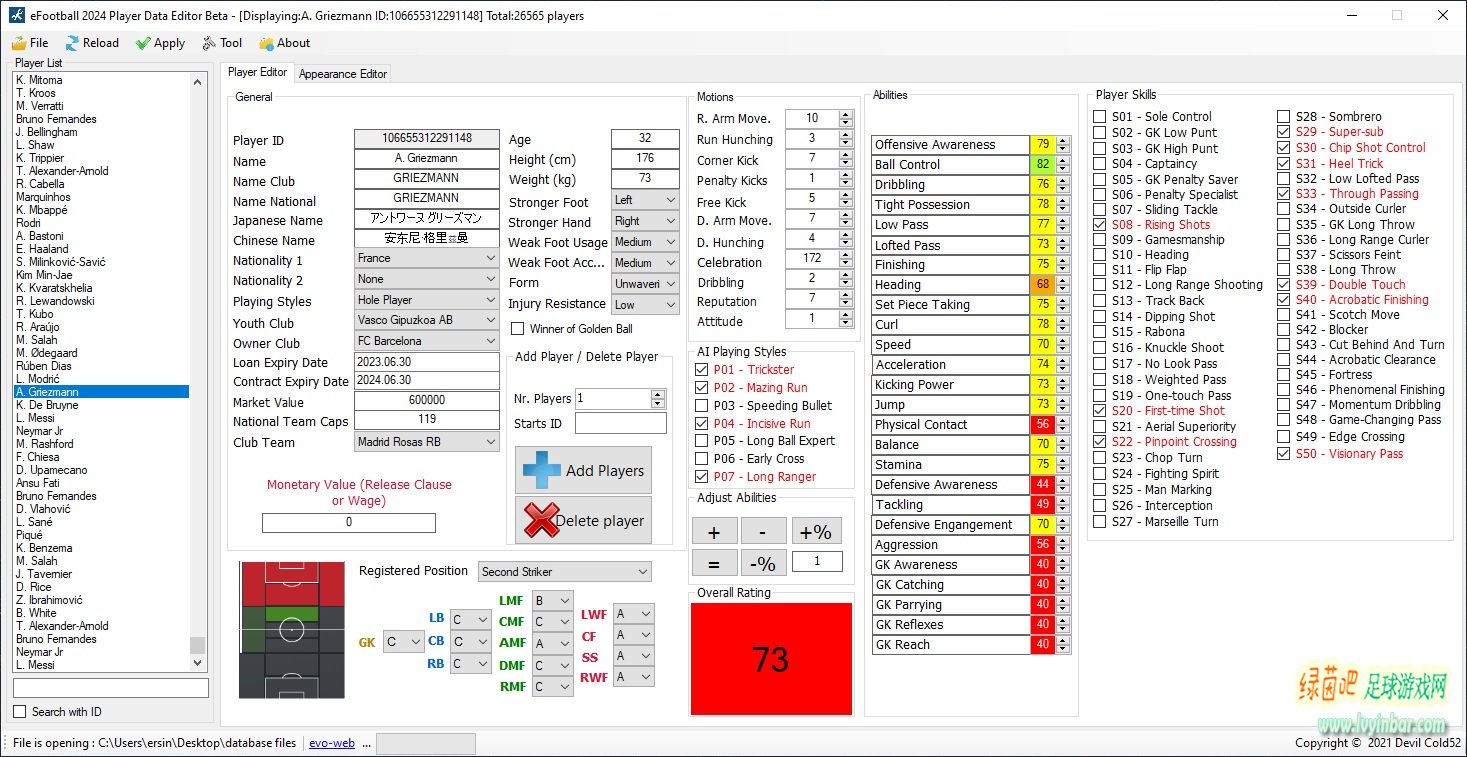Enable Search with ID checkbox
Viewport: 1467px width, 757px height.
[19, 711]
